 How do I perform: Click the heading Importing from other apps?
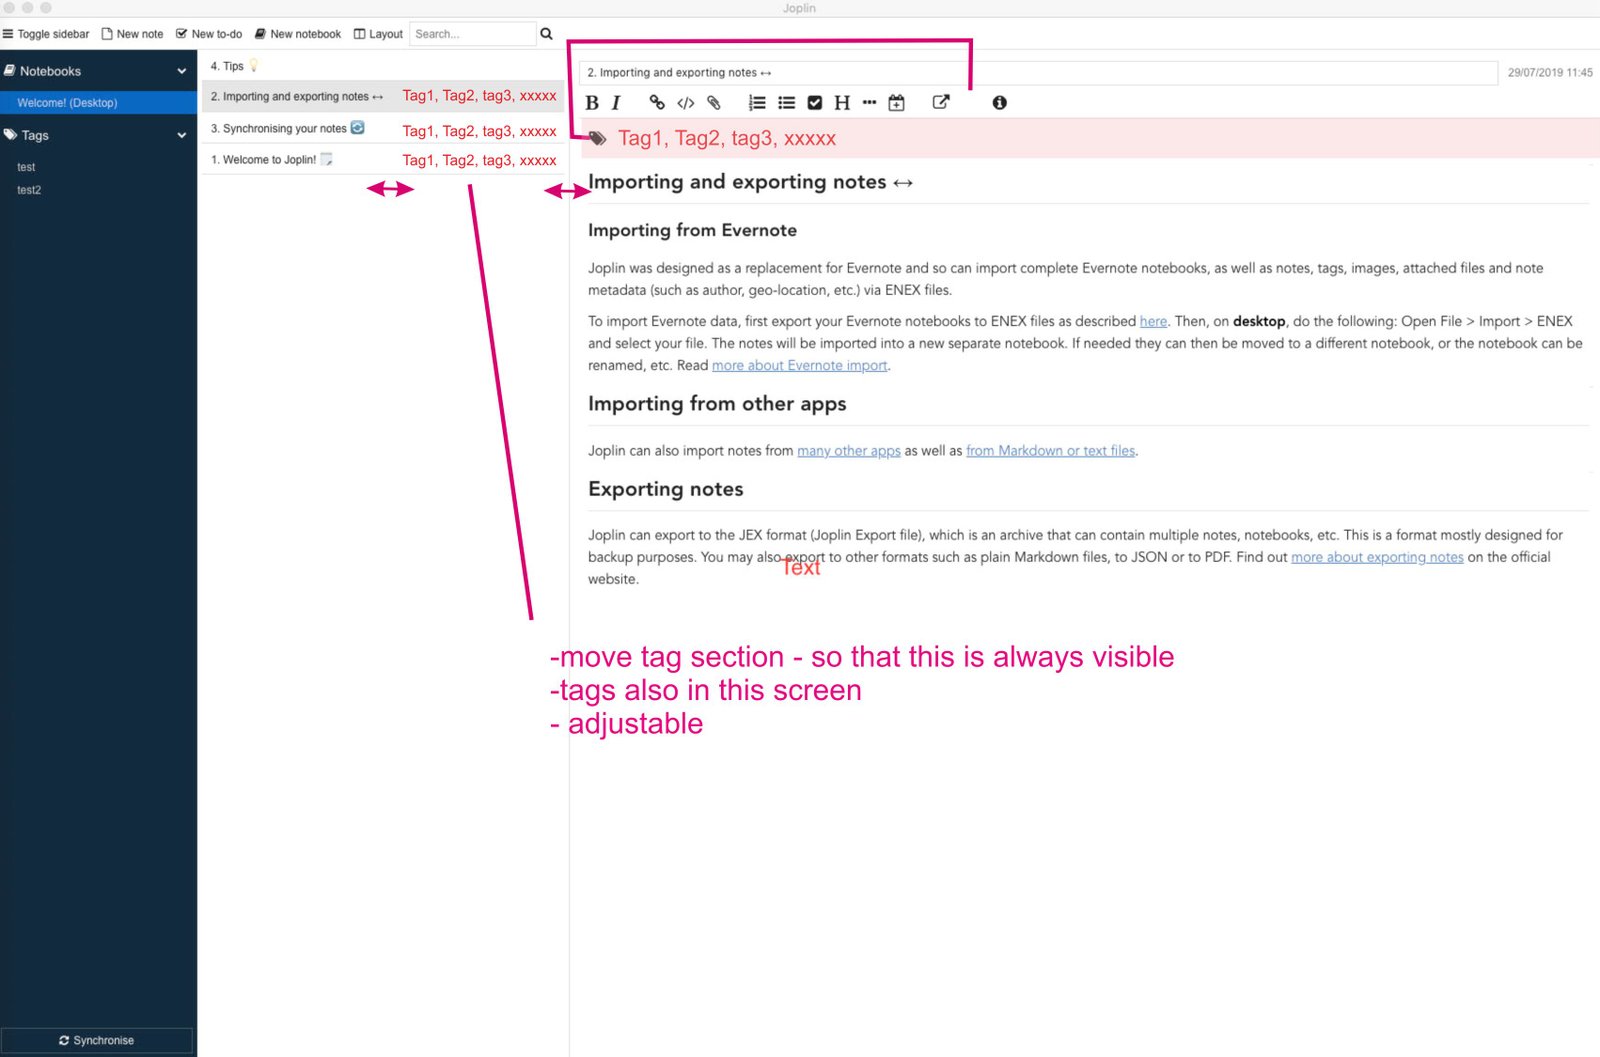tap(717, 404)
